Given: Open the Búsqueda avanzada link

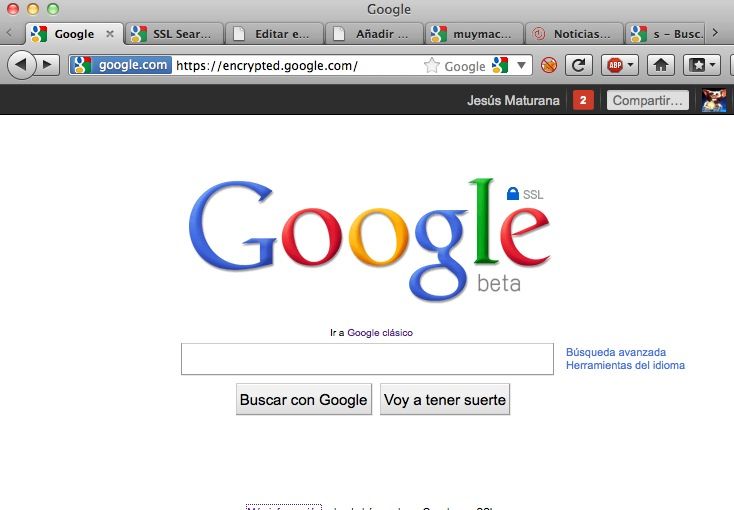Looking at the screenshot, I should click(x=616, y=352).
